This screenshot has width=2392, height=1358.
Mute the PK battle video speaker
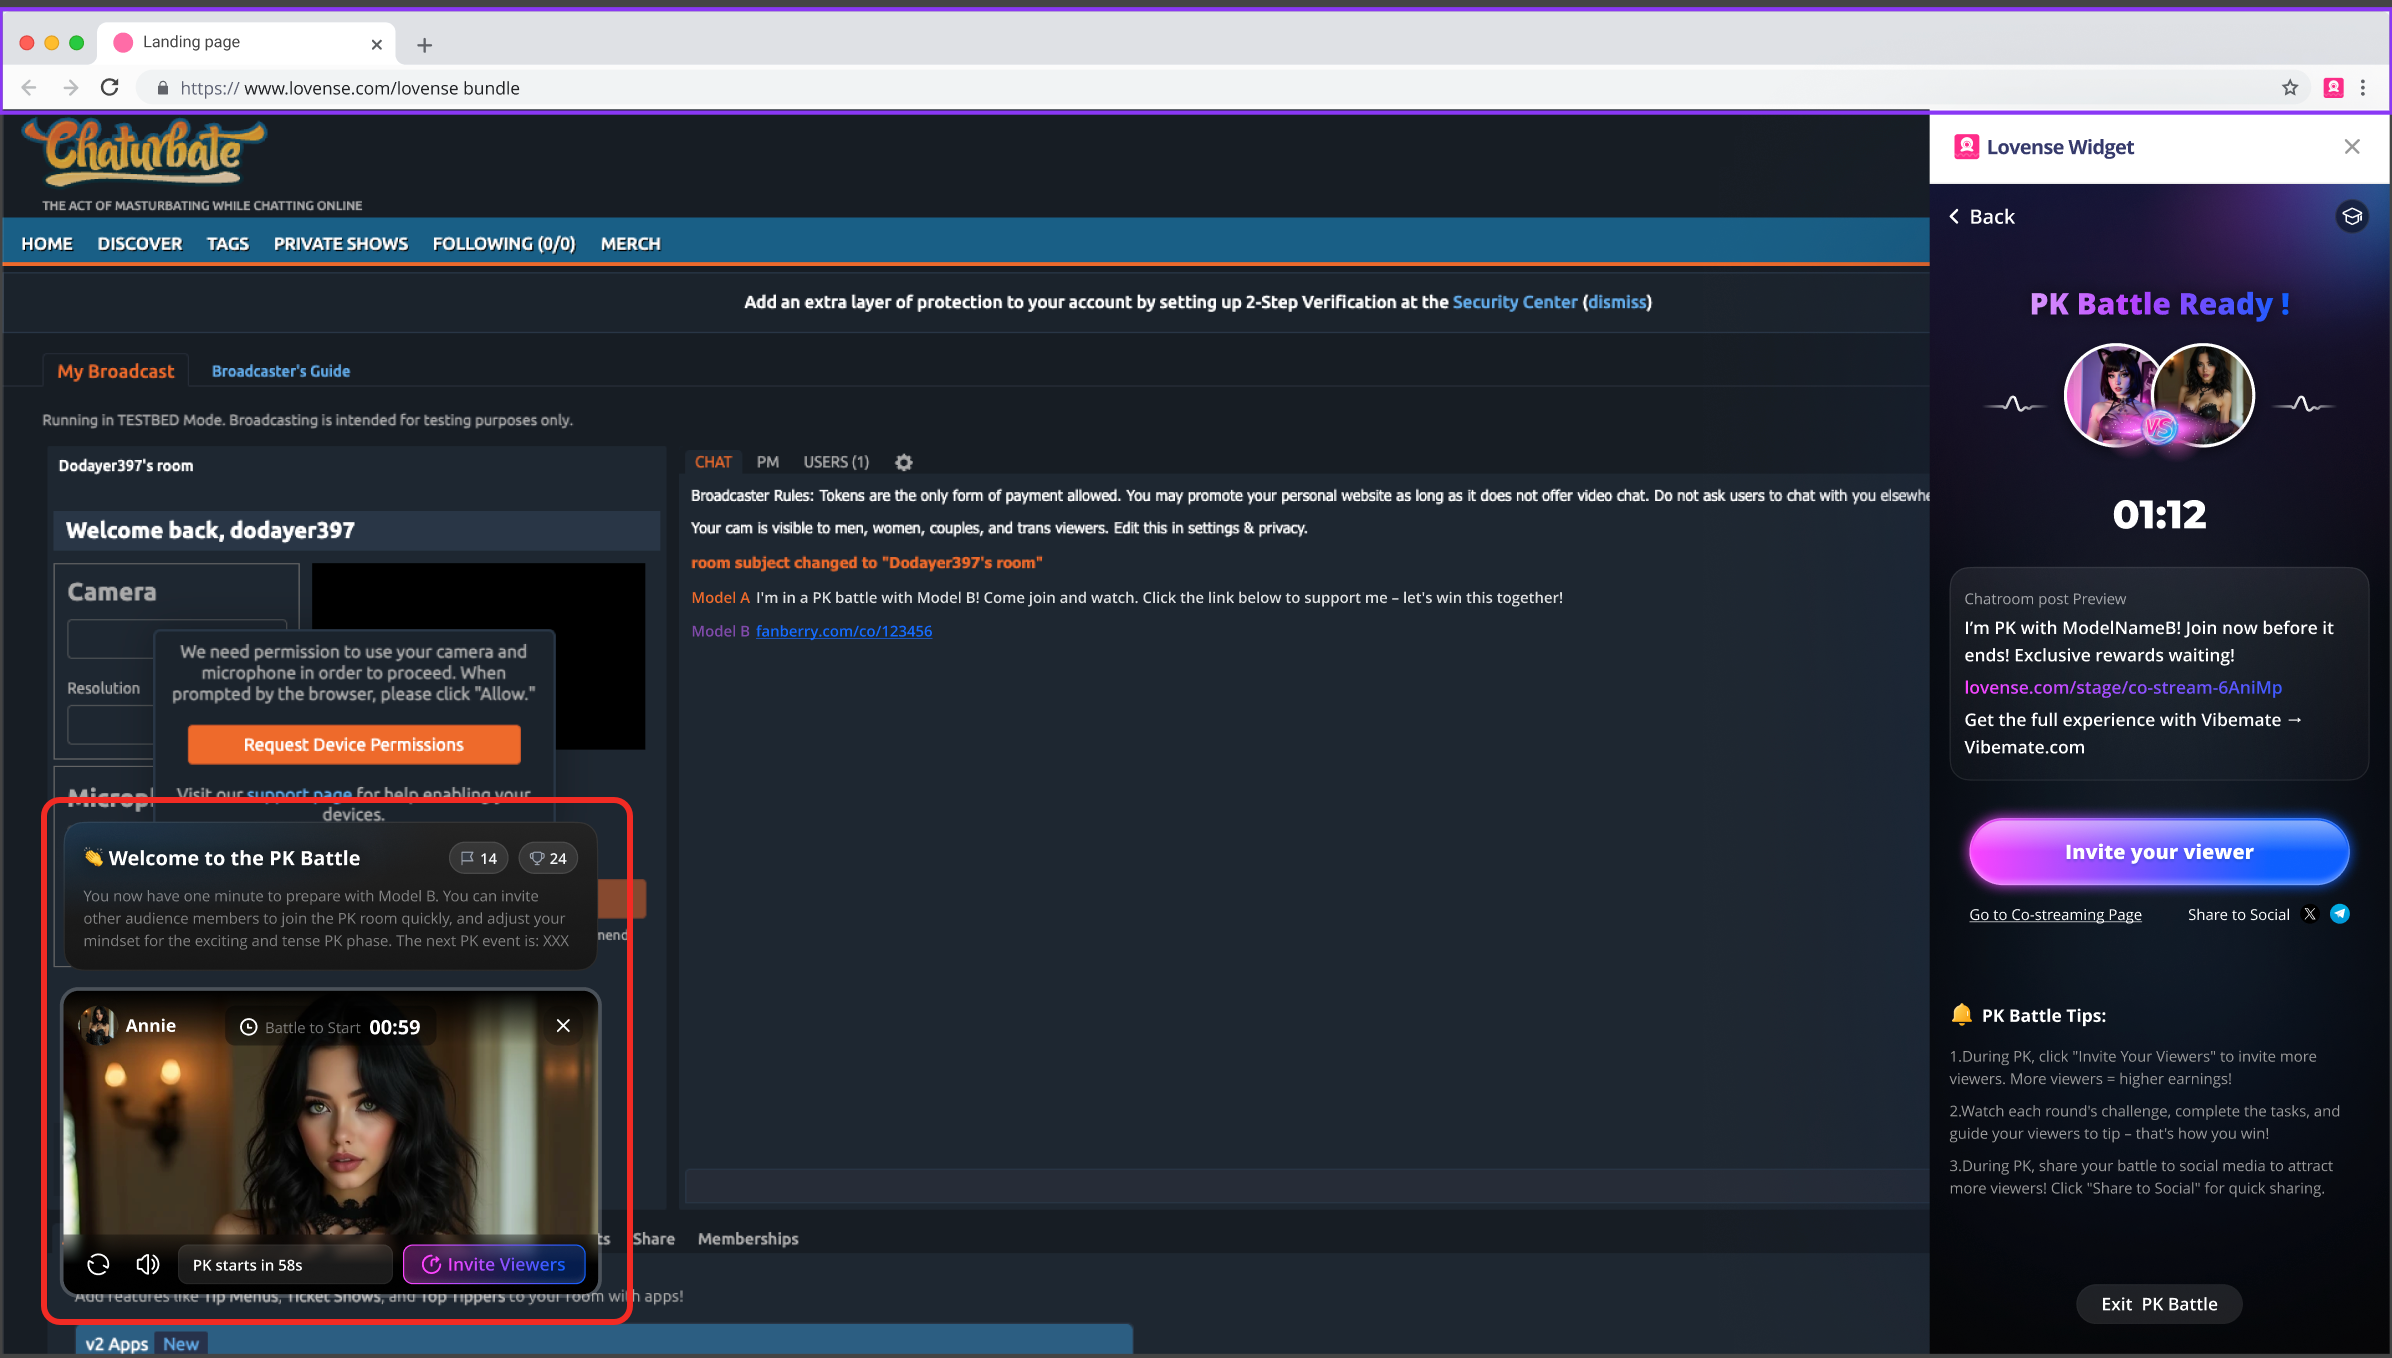click(x=147, y=1264)
